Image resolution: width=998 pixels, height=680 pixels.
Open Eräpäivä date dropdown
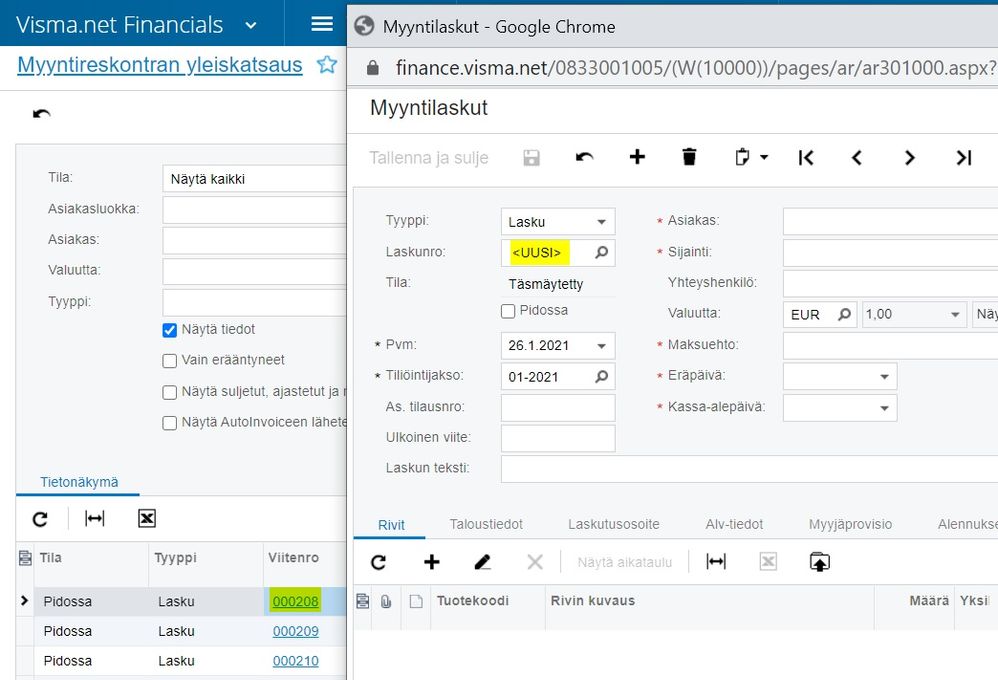coord(884,377)
